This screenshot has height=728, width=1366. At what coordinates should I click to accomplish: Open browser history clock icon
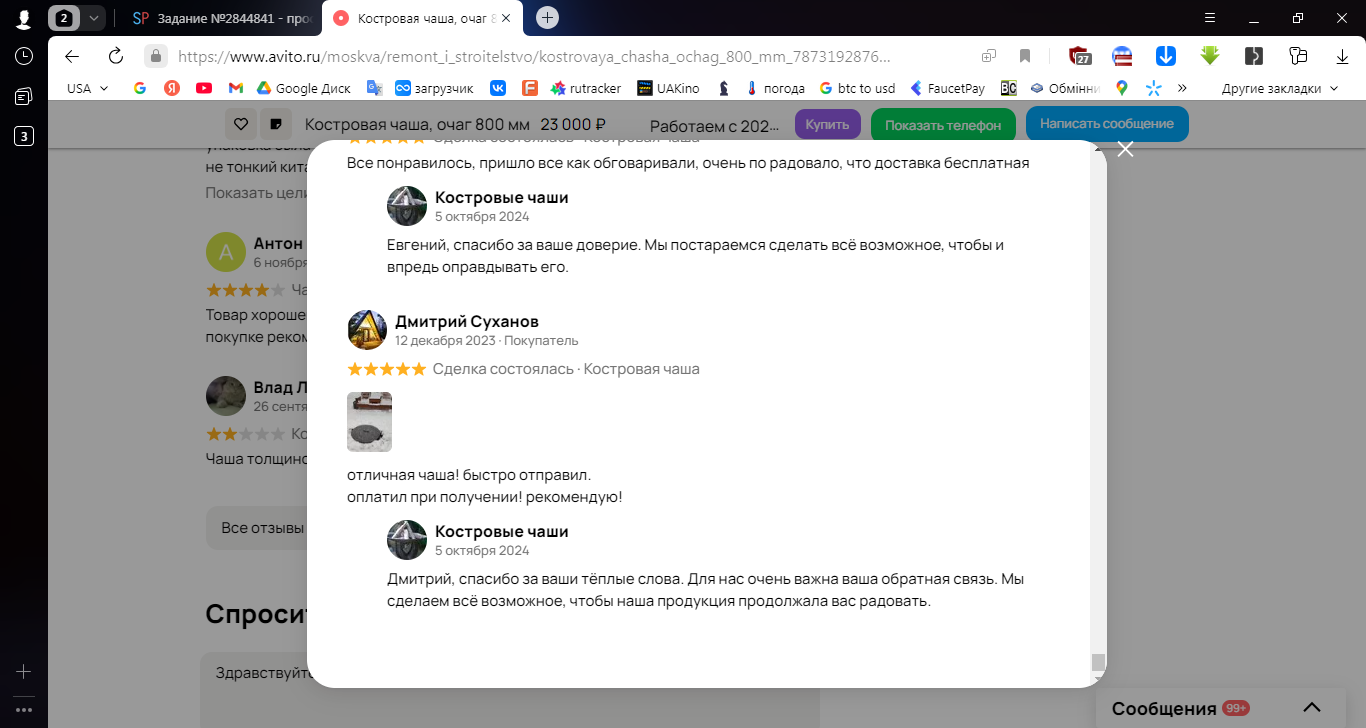pos(24,57)
